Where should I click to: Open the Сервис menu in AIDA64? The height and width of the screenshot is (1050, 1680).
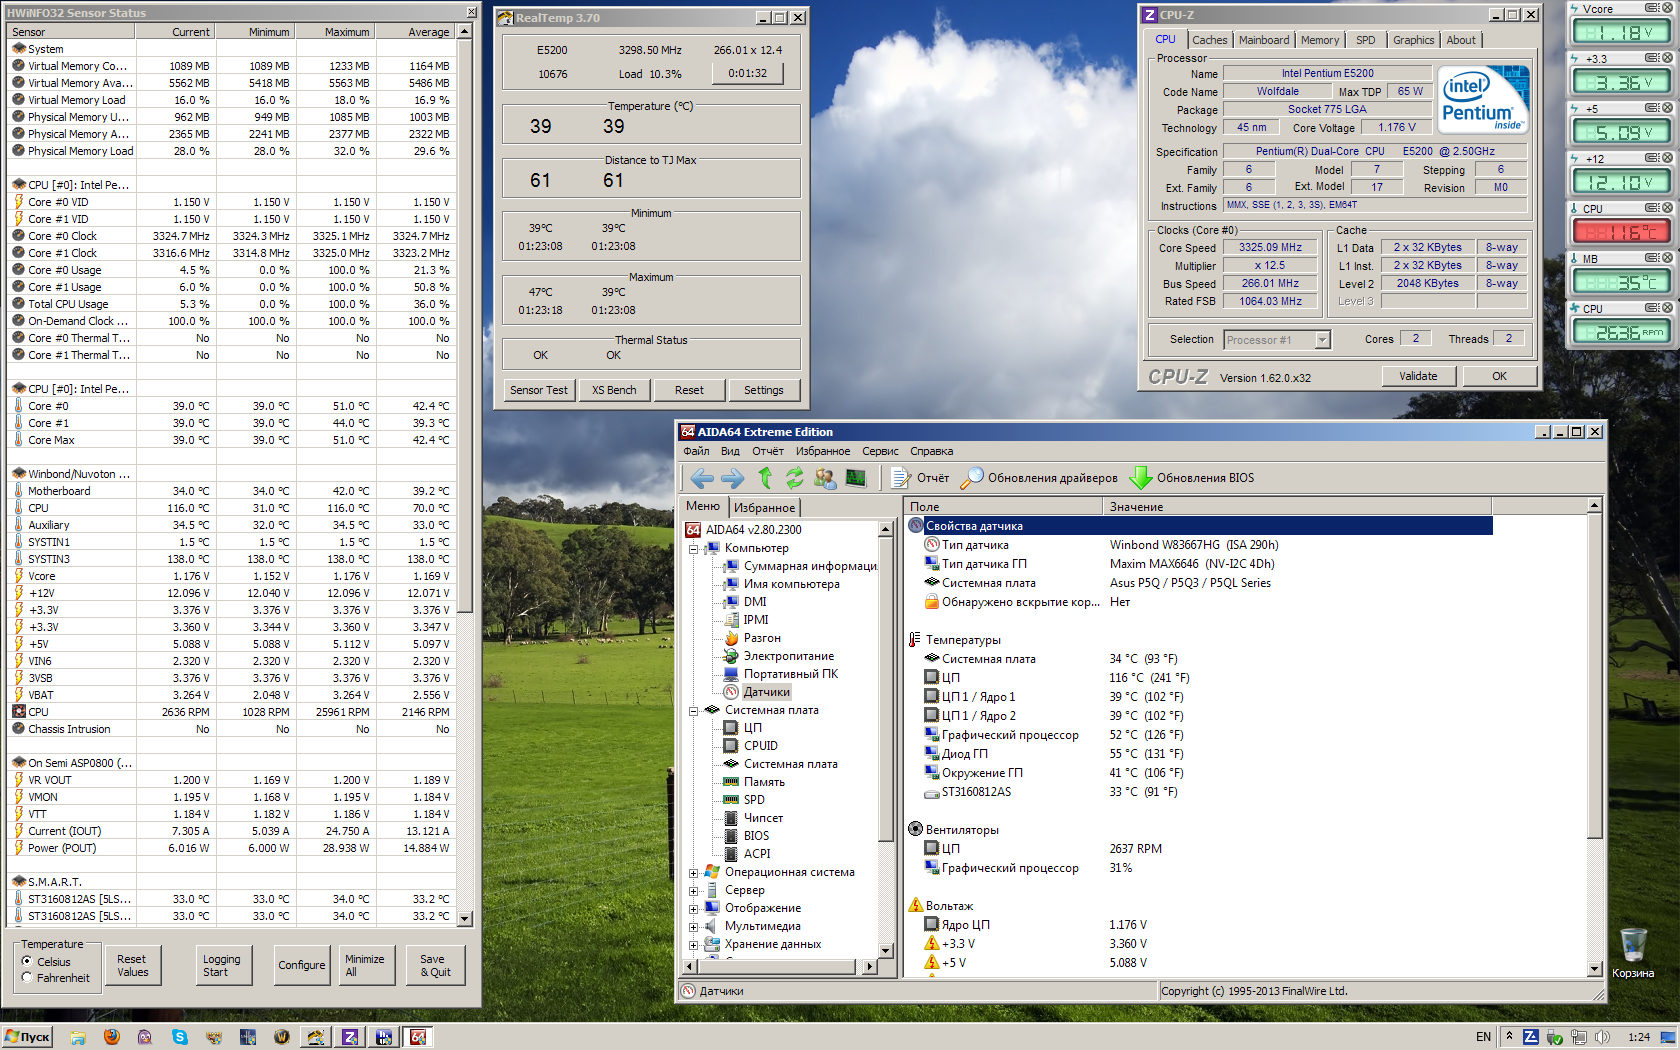click(880, 451)
